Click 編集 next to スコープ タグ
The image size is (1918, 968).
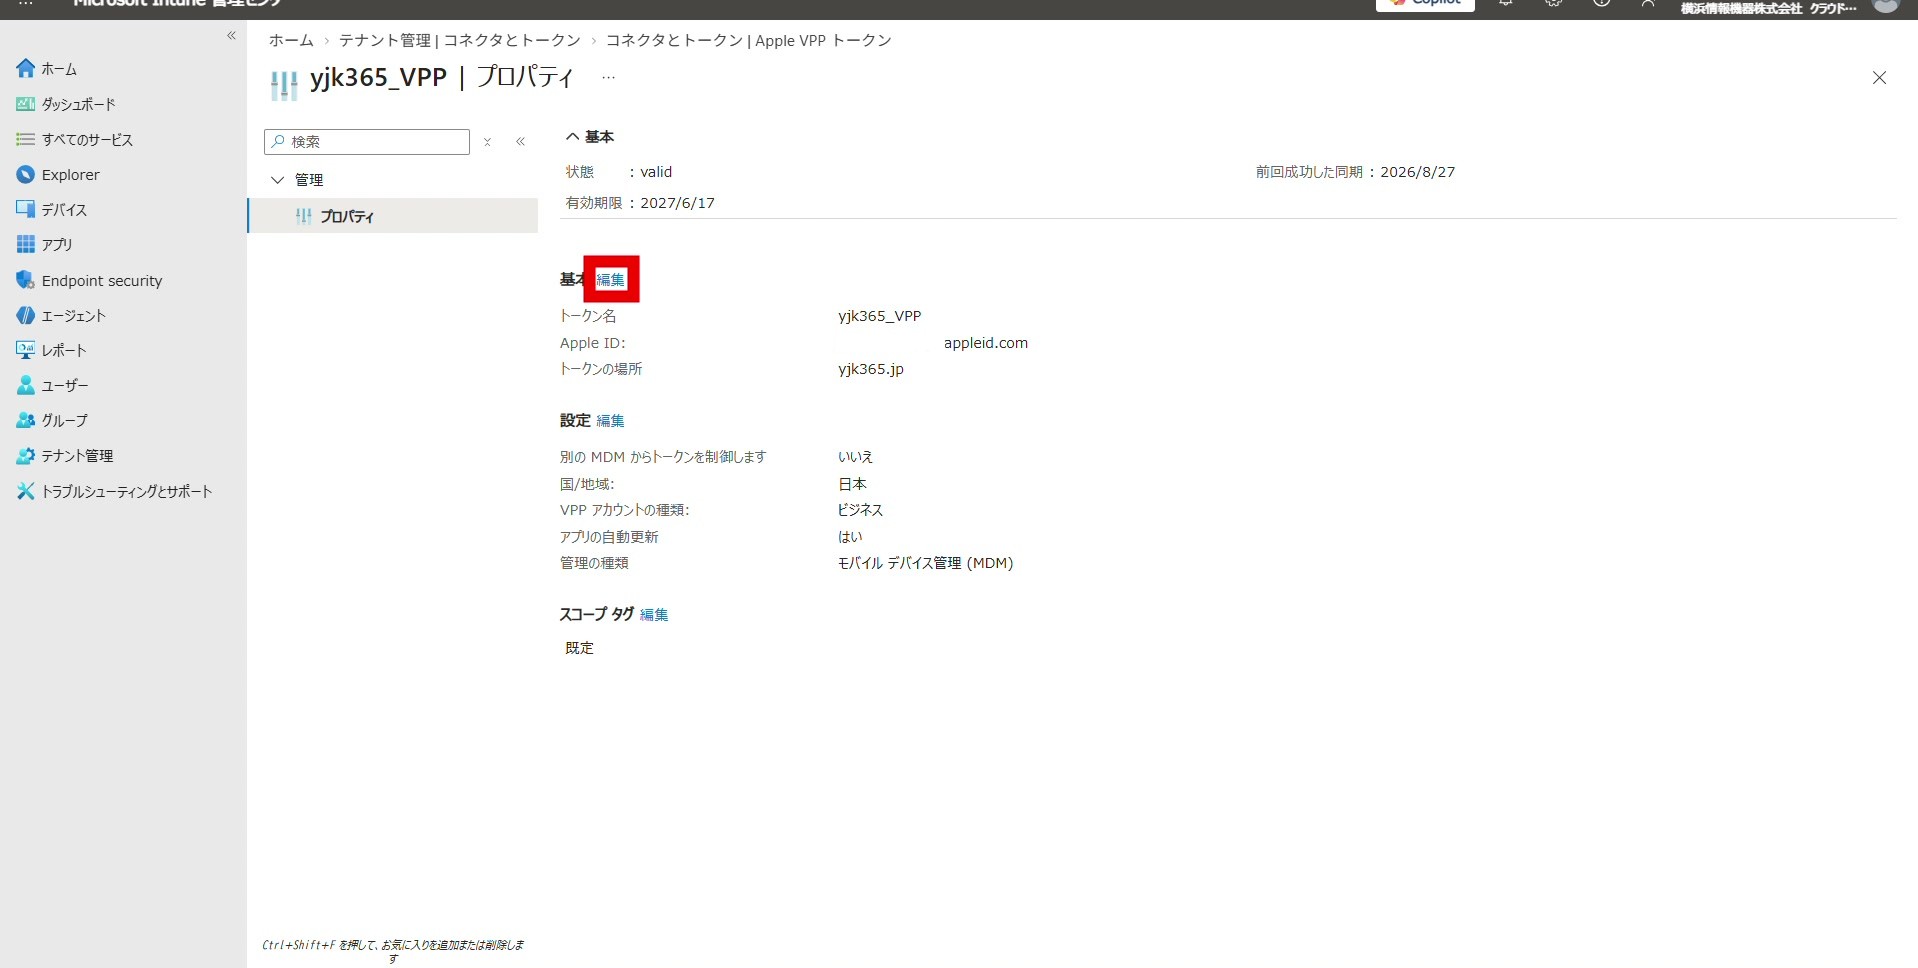[654, 615]
